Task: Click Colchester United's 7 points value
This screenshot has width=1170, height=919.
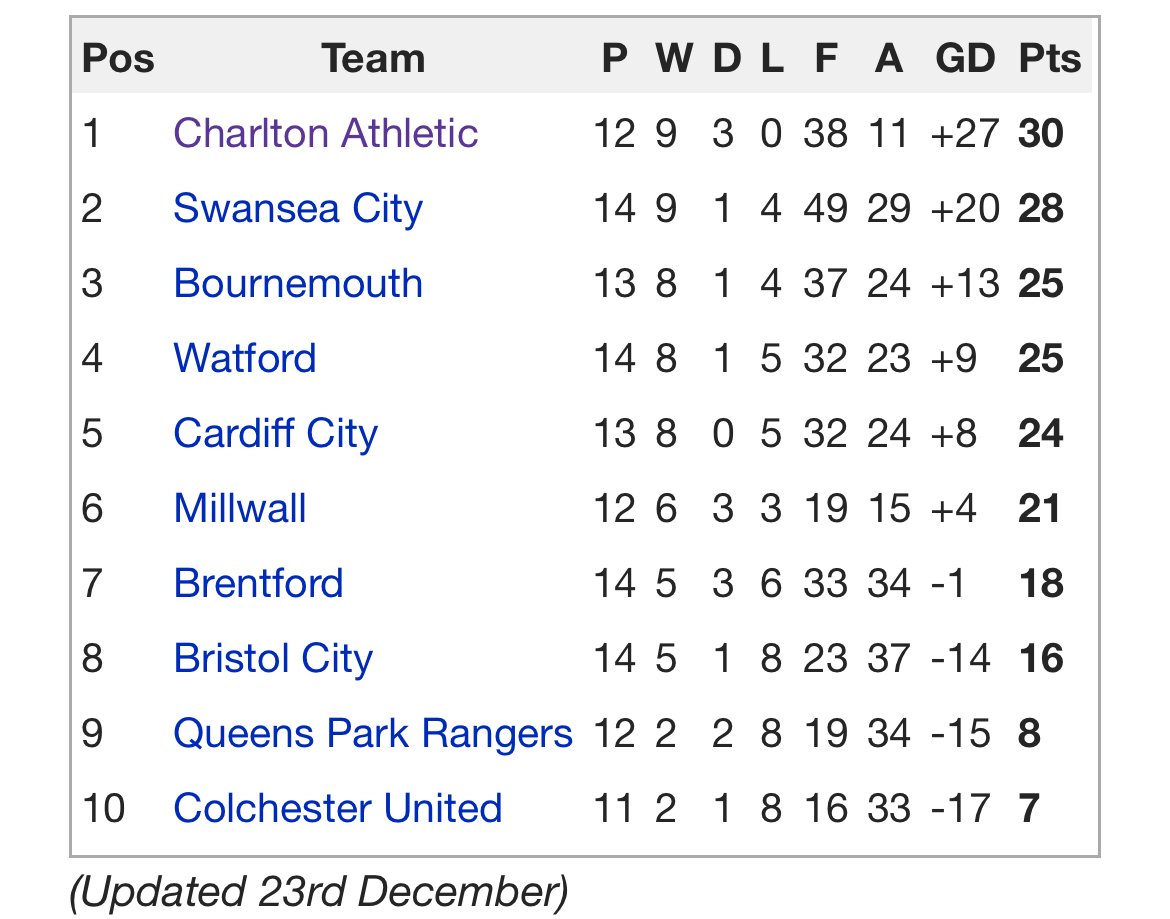Action: tap(1029, 809)
